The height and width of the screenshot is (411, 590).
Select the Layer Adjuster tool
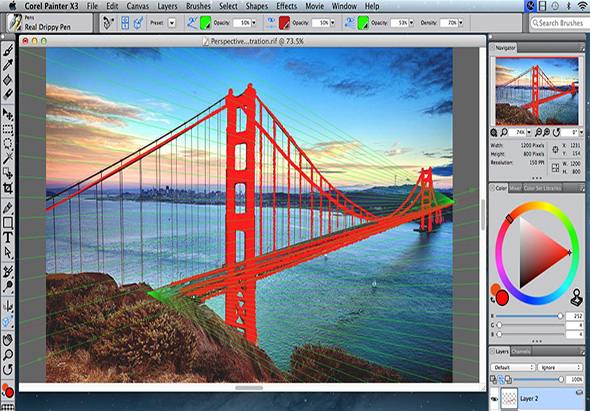pos(8,114)
